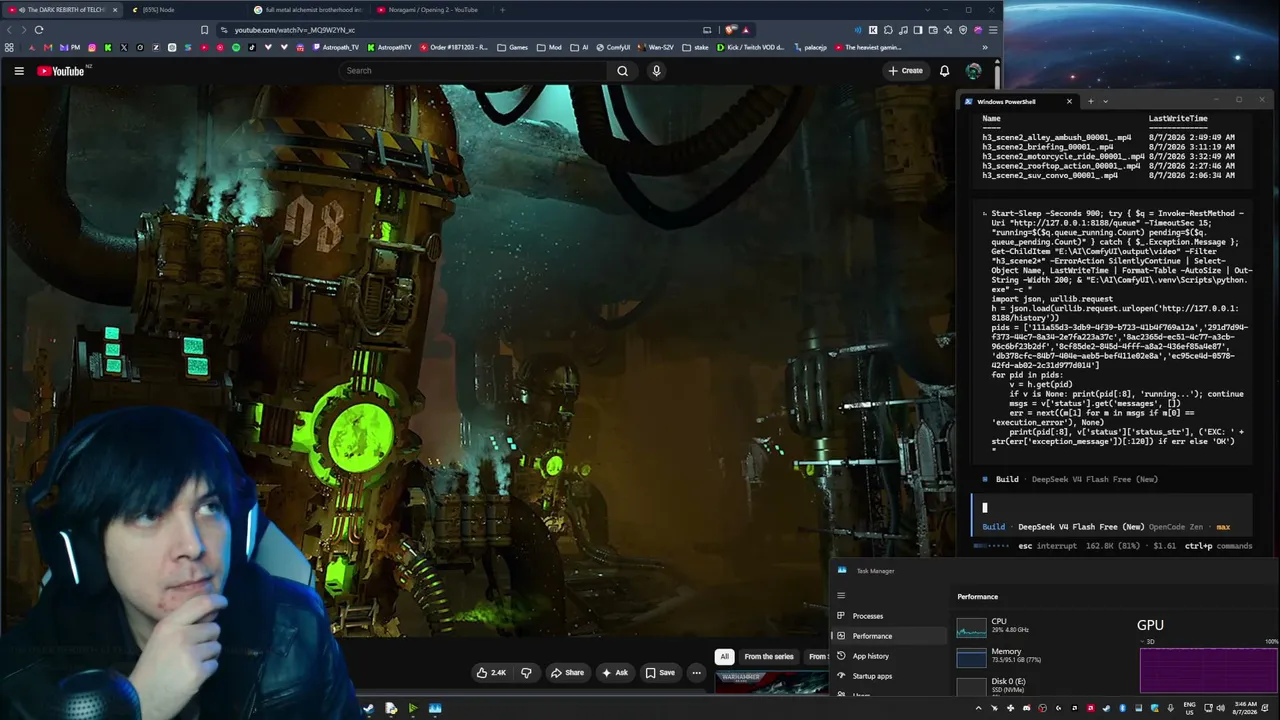Click the browser address bar URL
Image resolution: width=1280 pixels, height=720 pixels.
(295, 30)
